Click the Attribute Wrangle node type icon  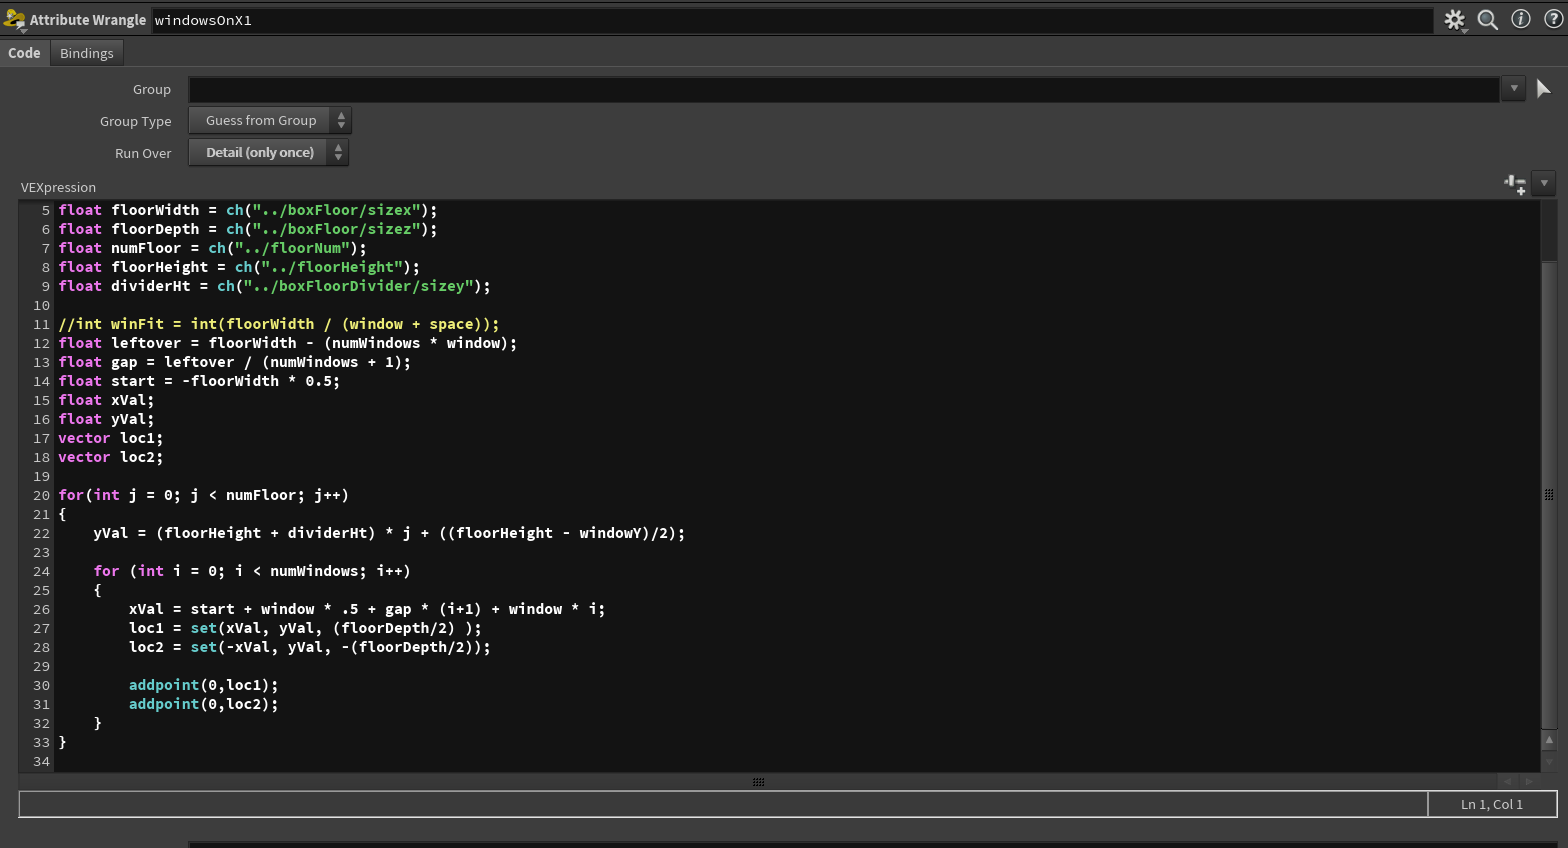pyautogui.click(x=14, y=20)
